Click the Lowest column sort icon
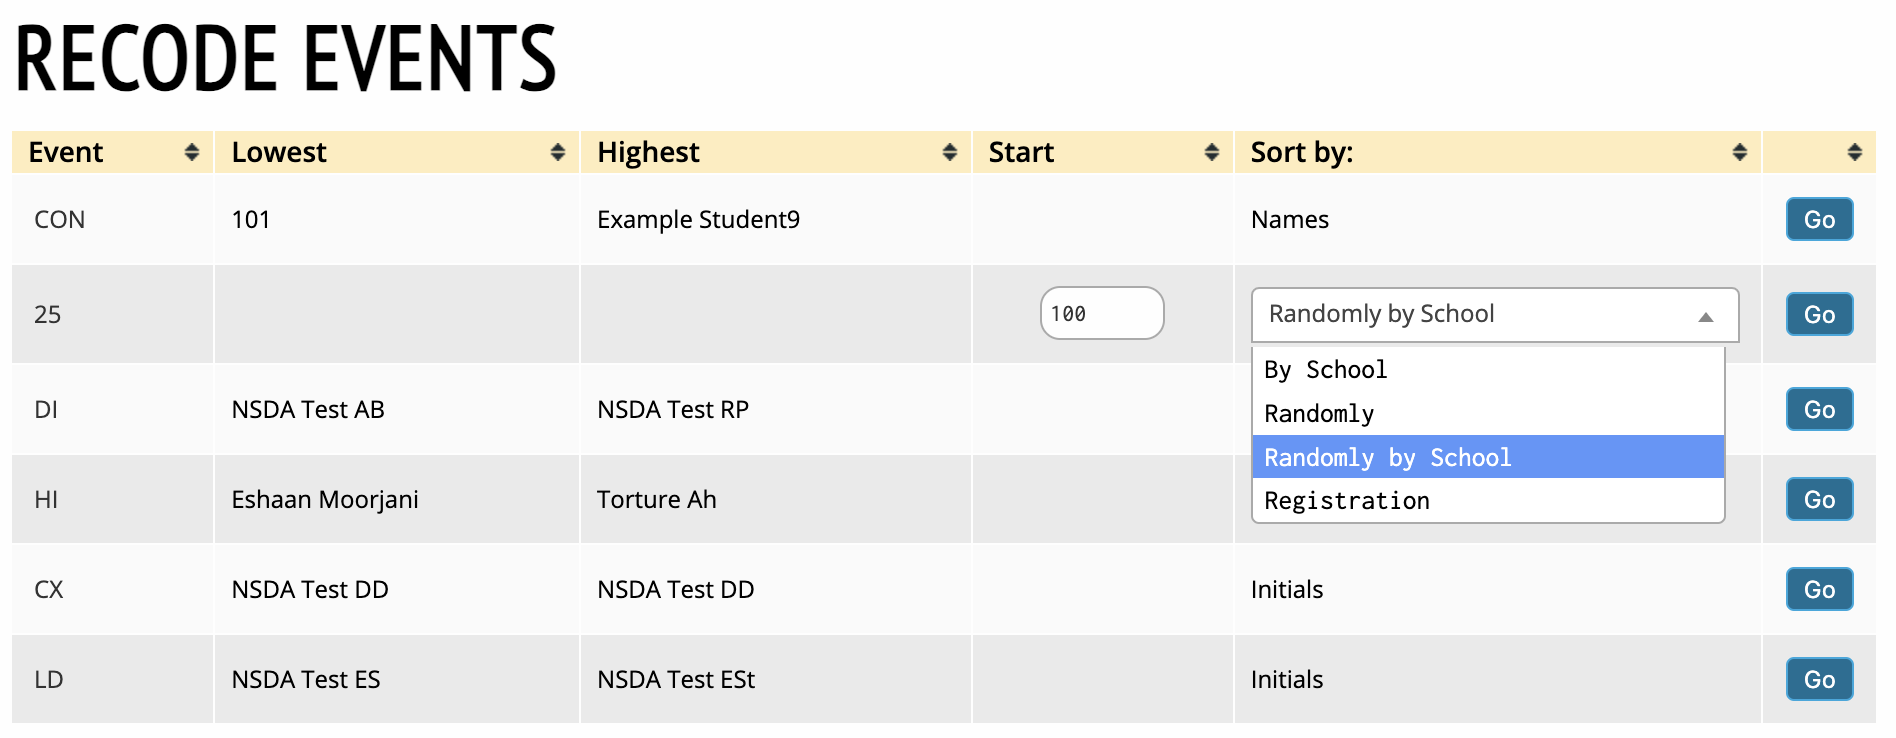 (x=557, y=152)
